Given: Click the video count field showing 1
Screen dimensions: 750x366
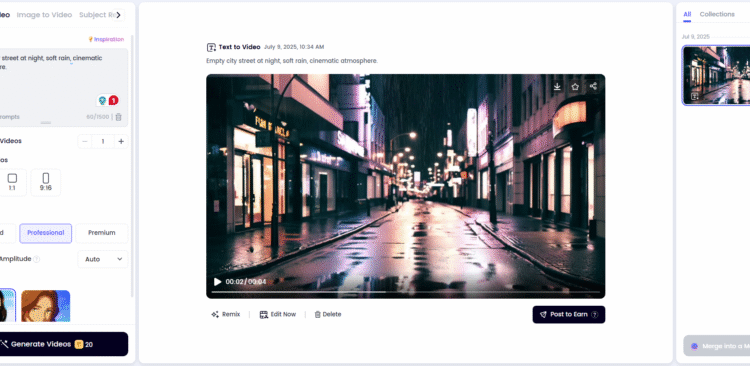Looking at the screenshot, I should pos(103,141).
